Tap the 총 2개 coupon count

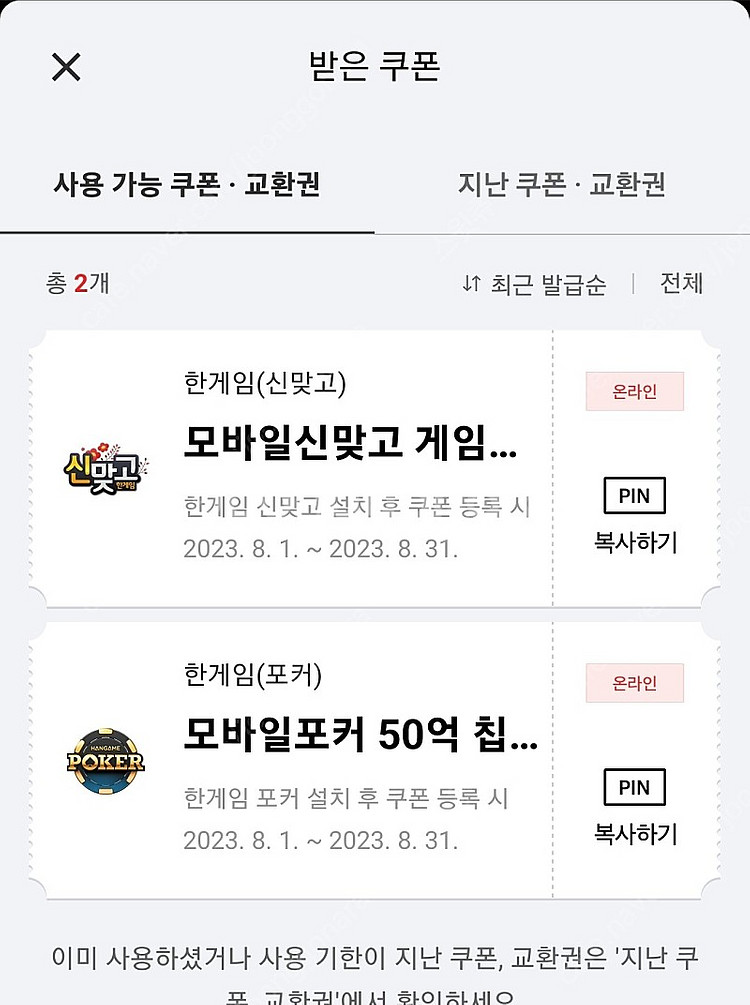(77, 284)
